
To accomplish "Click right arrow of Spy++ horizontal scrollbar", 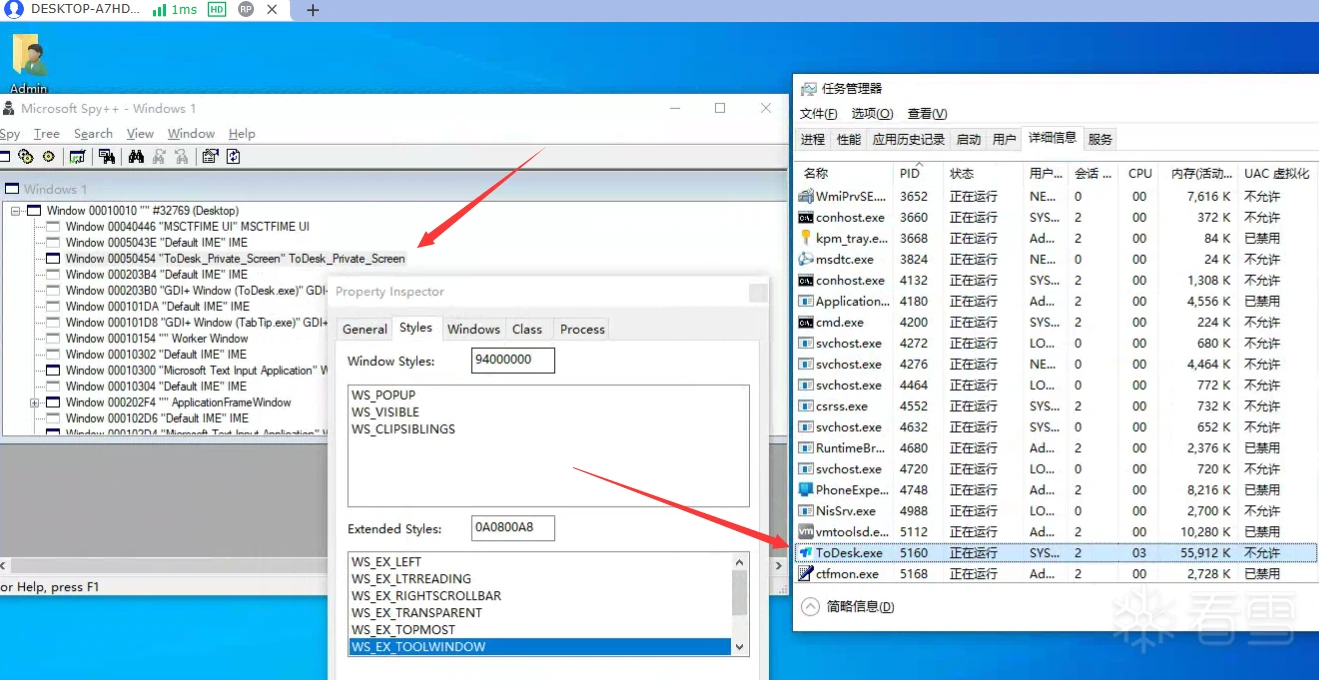I will pyautogui.click(x=779, y=566).
